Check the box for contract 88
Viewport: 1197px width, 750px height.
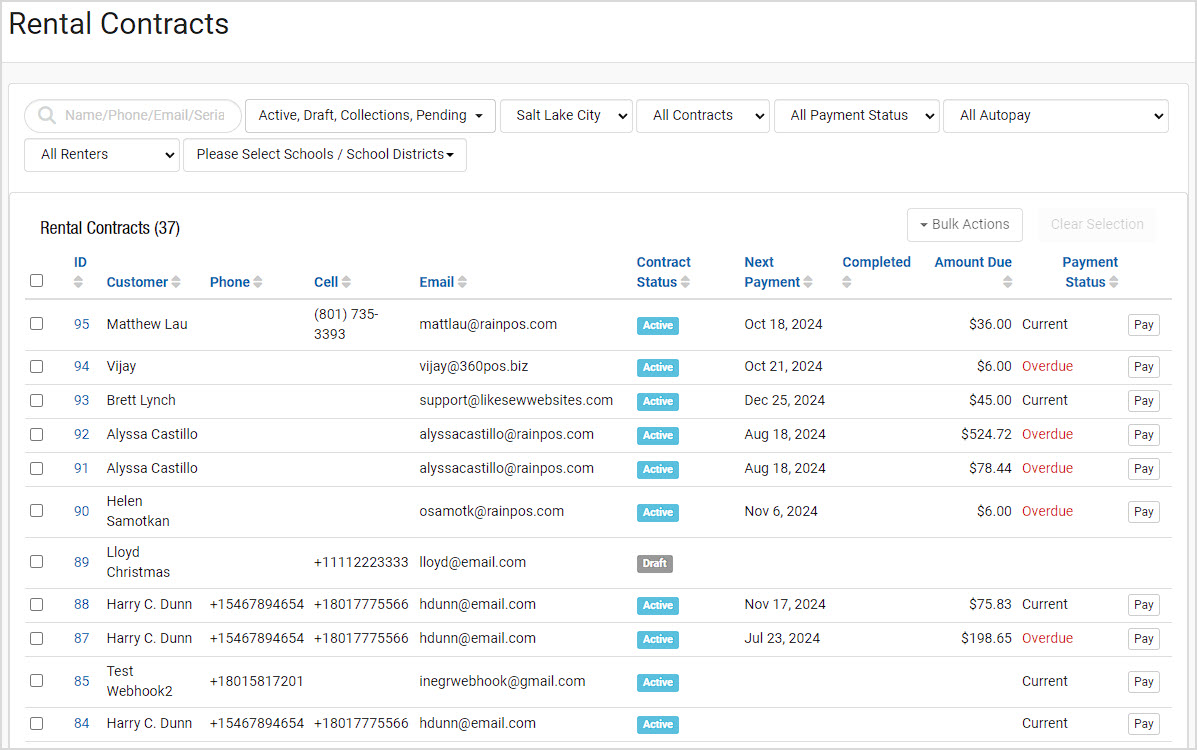coord(37,604)
